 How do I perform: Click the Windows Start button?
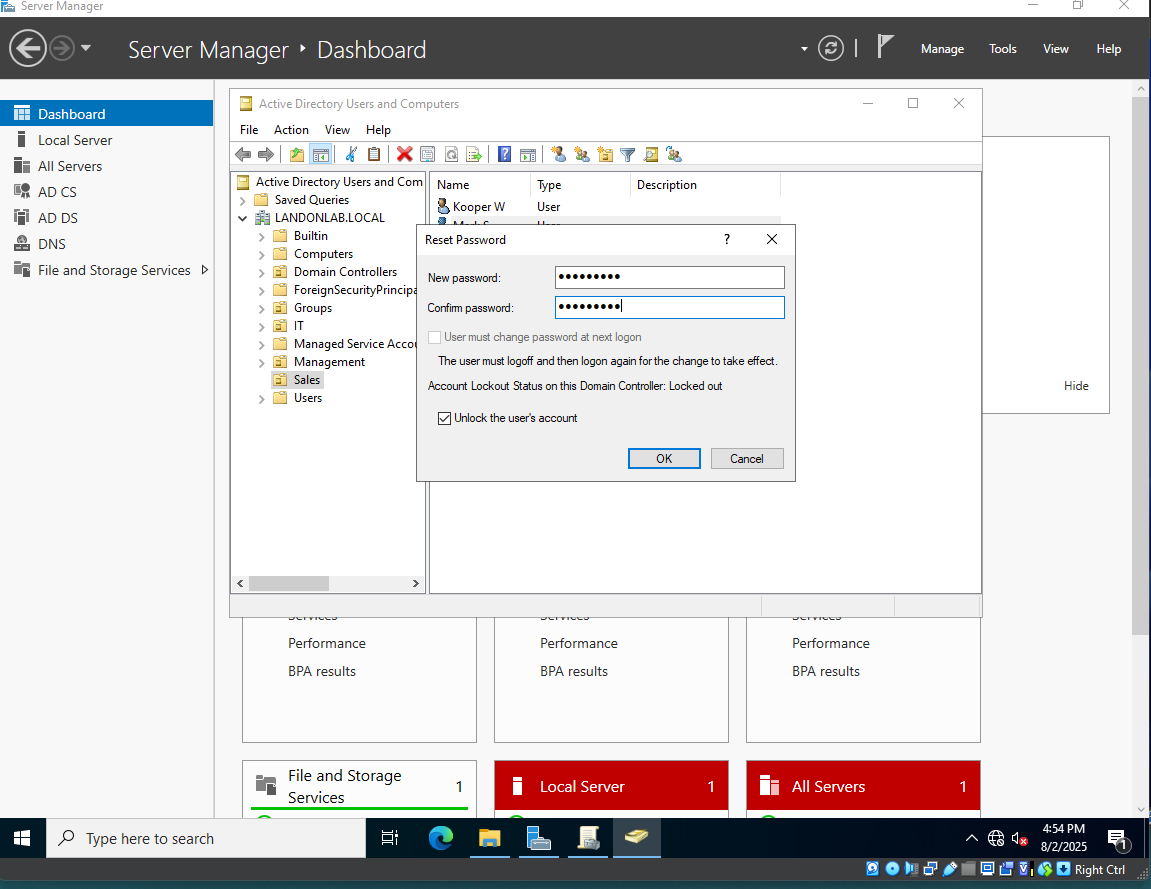(22, 838)
